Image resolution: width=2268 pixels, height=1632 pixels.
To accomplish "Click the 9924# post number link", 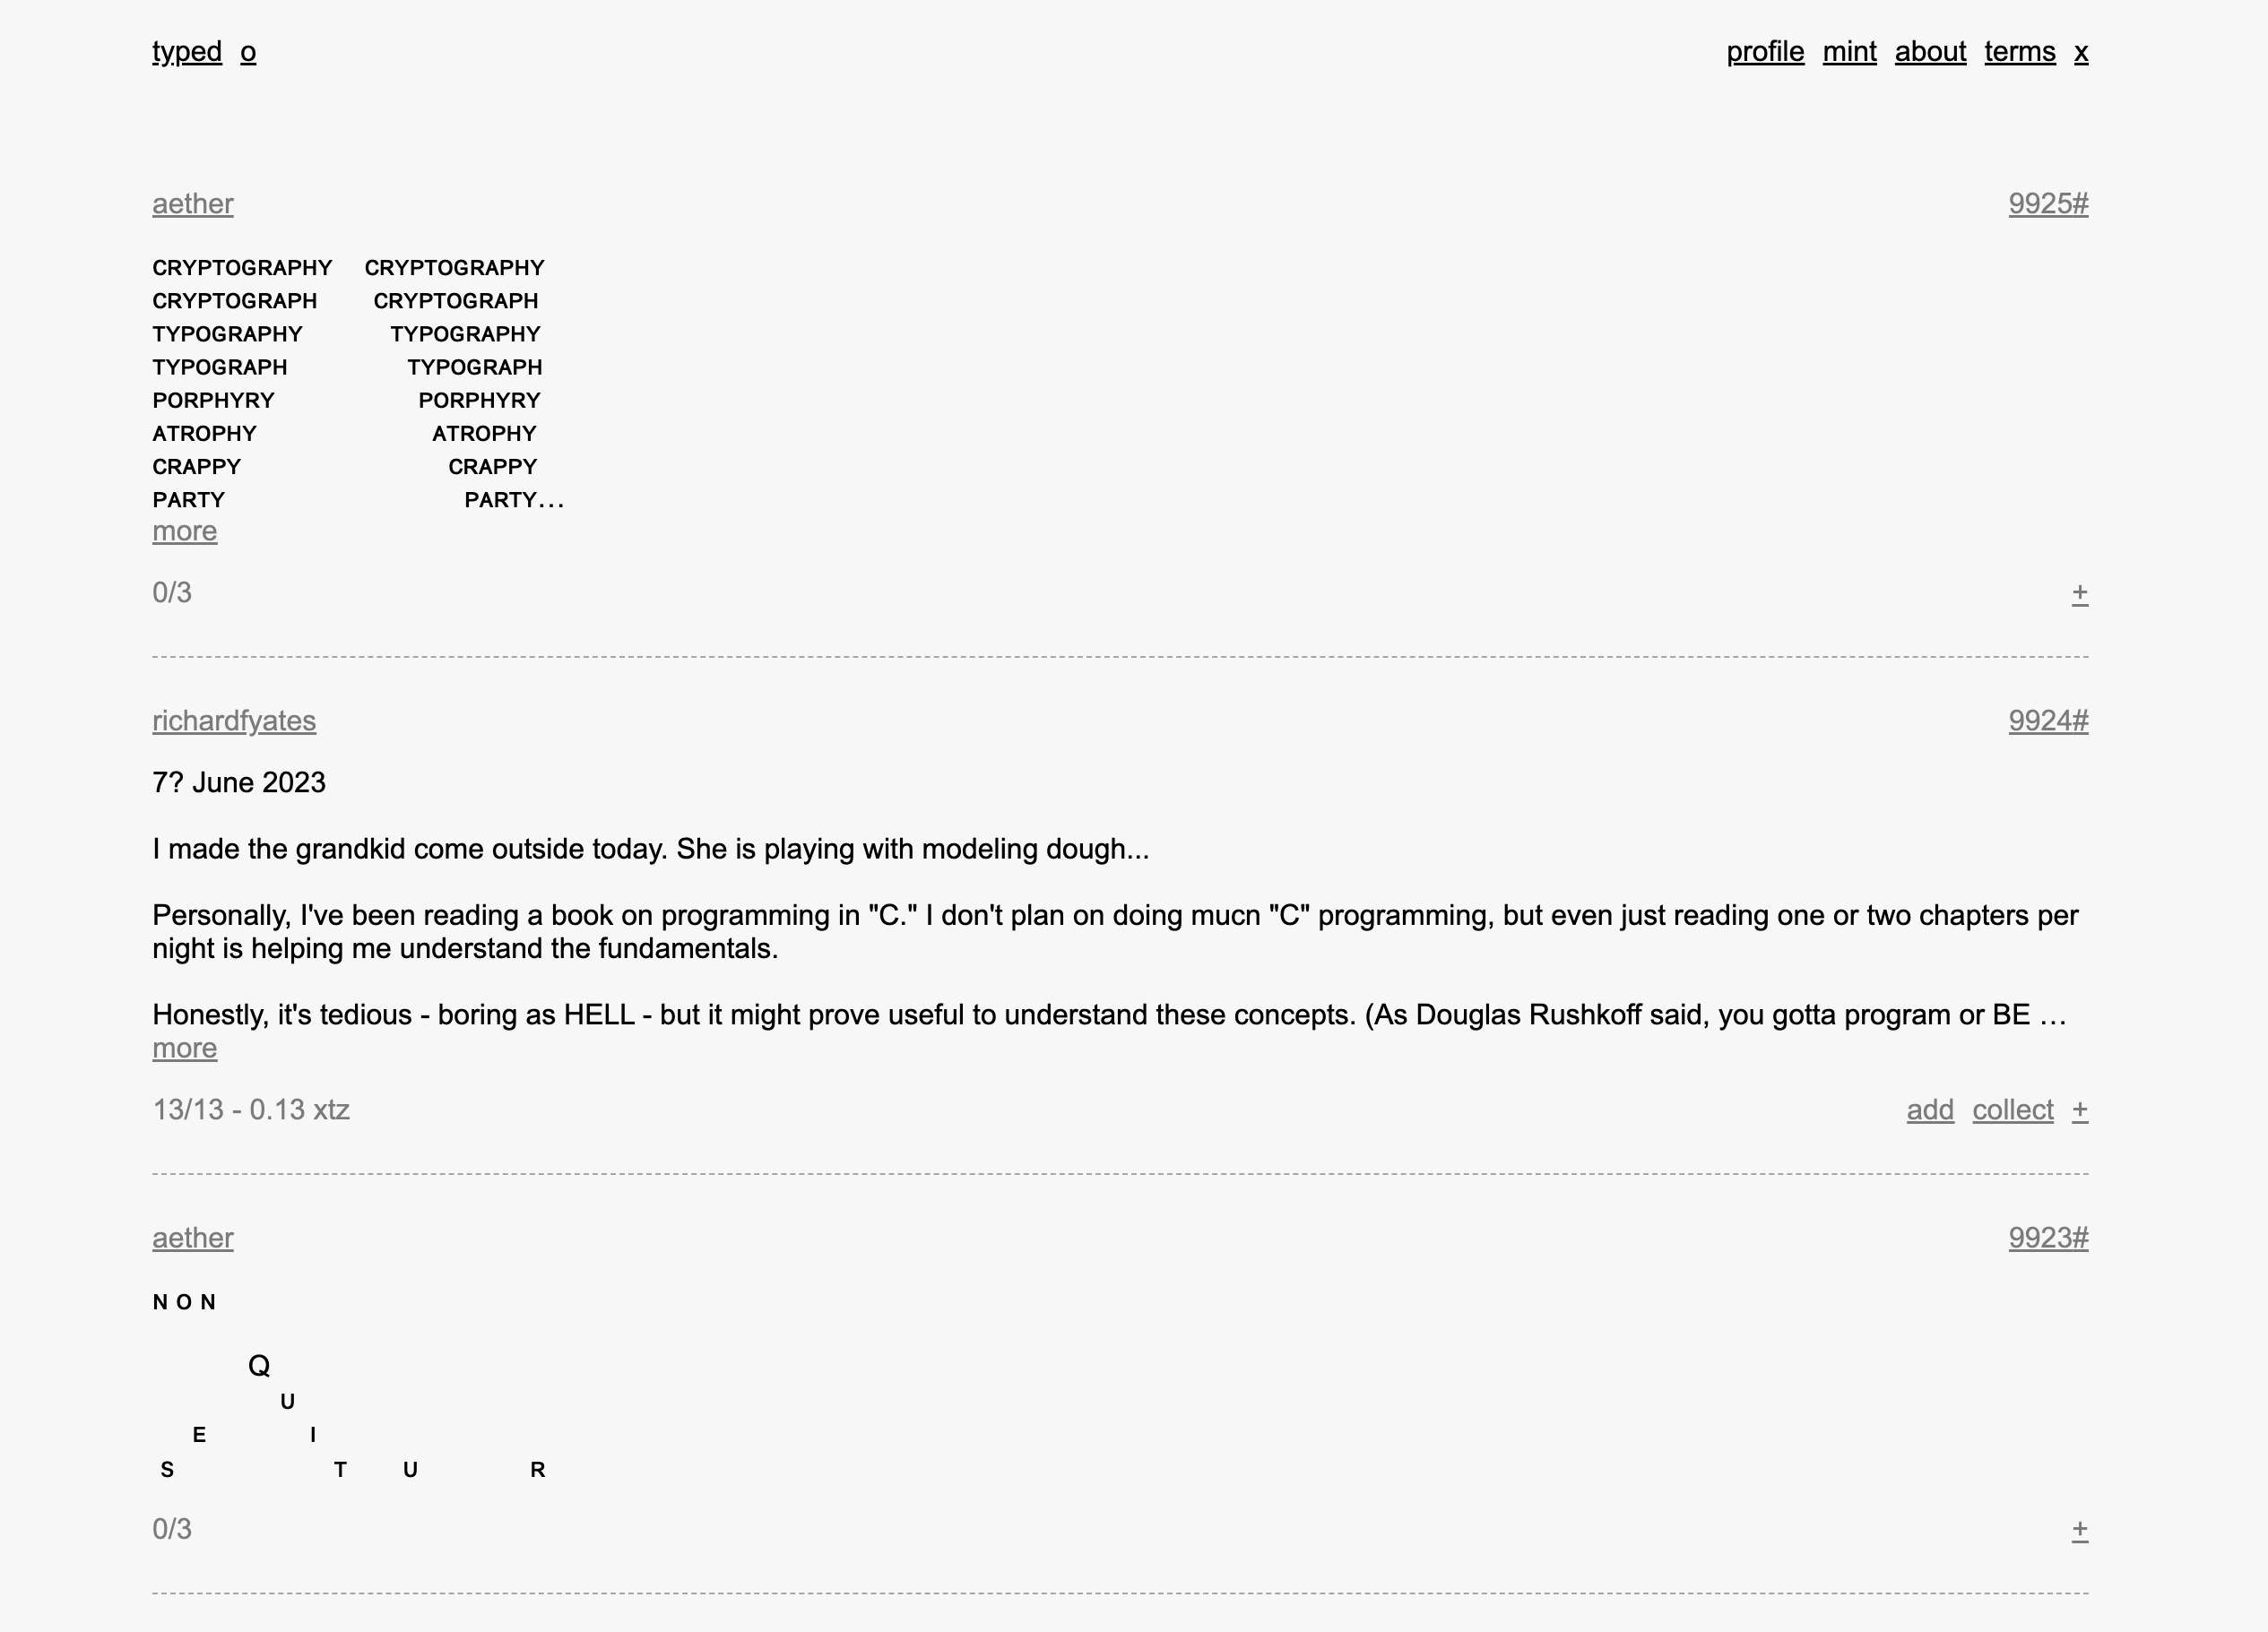I will (x=2047, y=718).
